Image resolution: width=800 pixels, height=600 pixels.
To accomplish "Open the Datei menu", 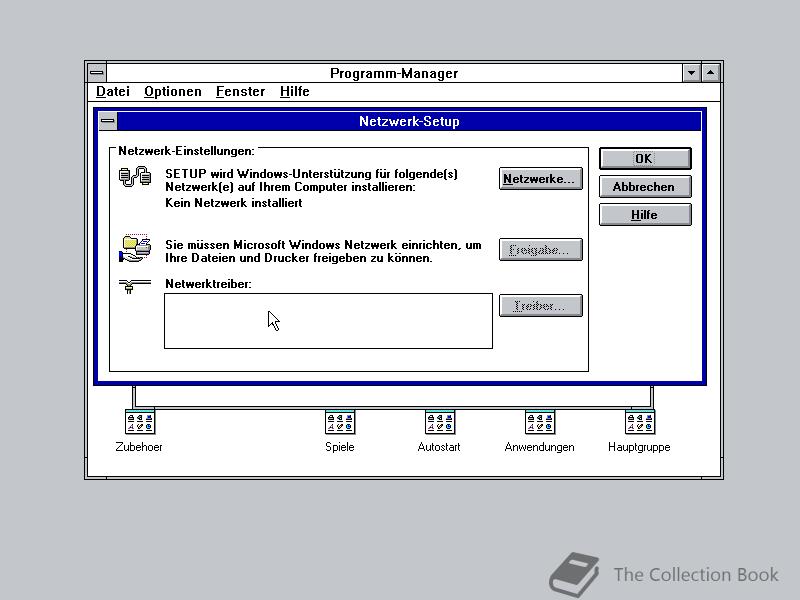I will click(113, 91).
